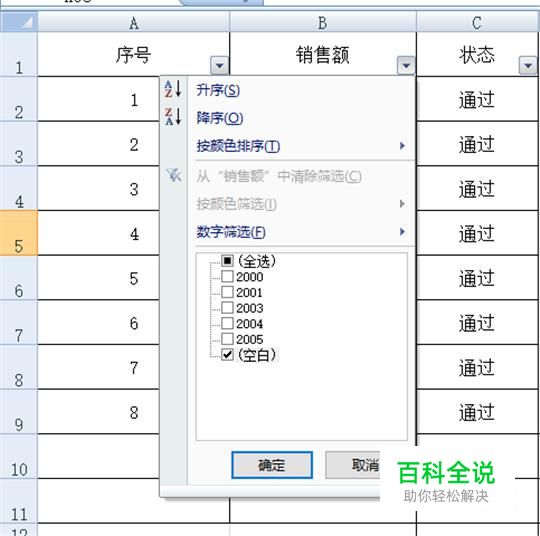Select column B header

(x=323, y=22)
